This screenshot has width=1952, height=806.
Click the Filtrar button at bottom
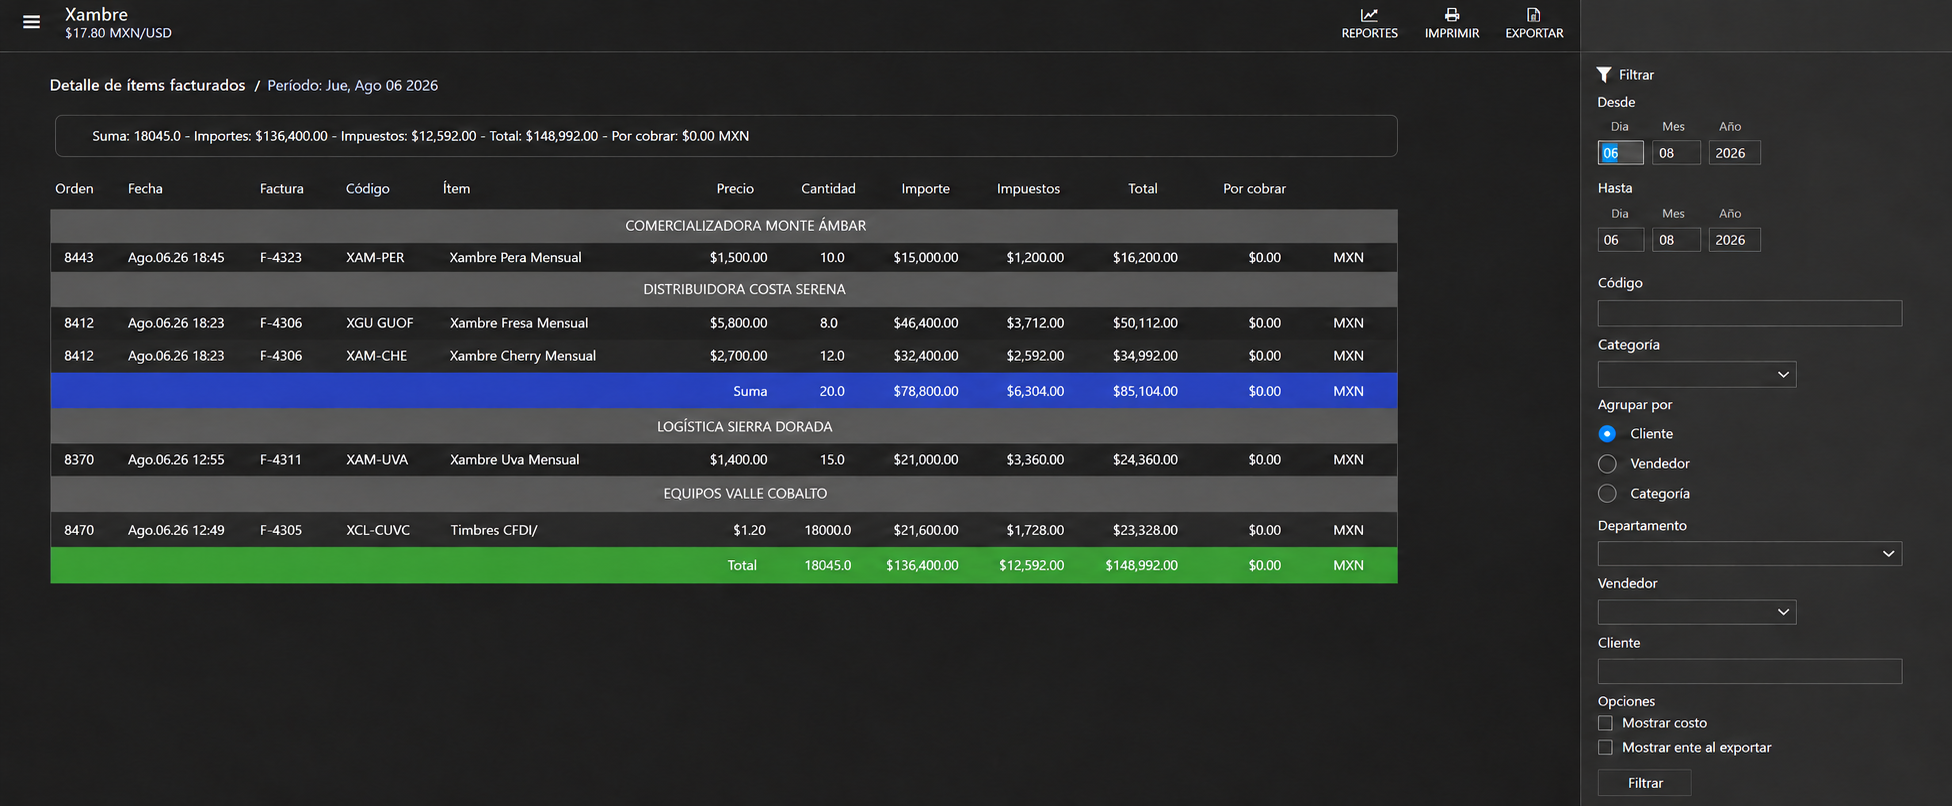1645,783
